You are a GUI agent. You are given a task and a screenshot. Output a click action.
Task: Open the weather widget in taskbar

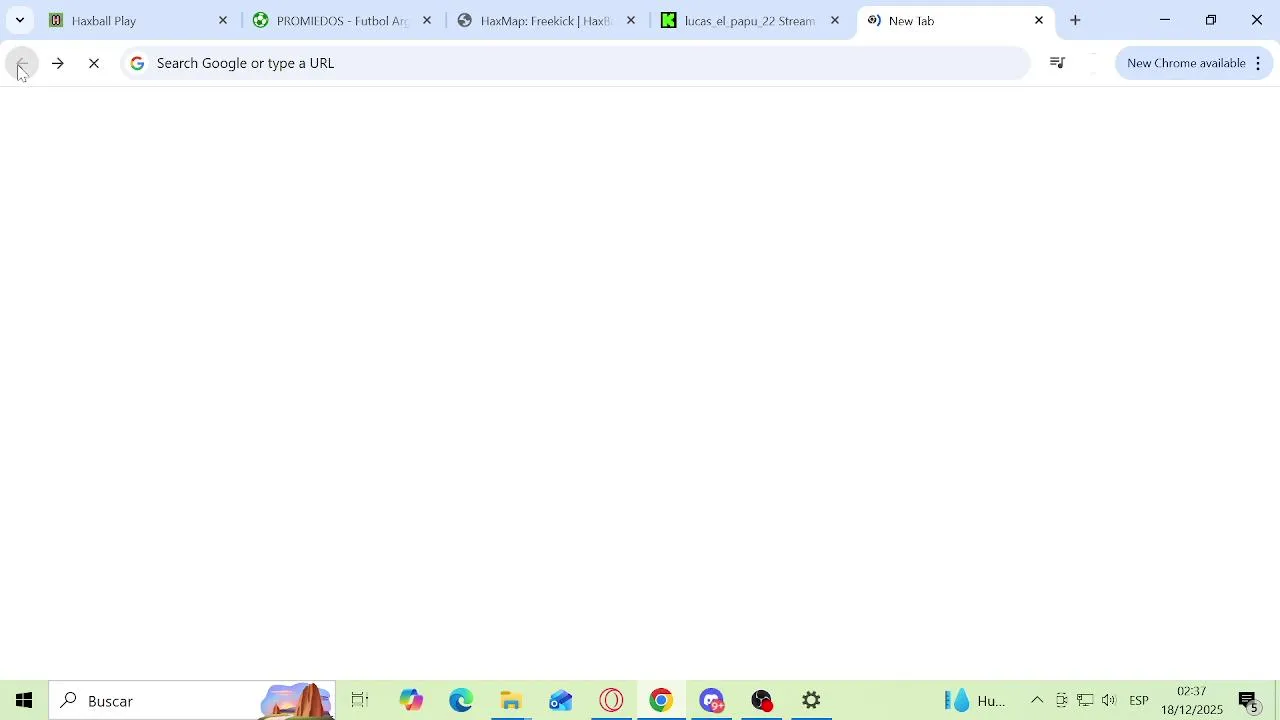tap(974, 701)
